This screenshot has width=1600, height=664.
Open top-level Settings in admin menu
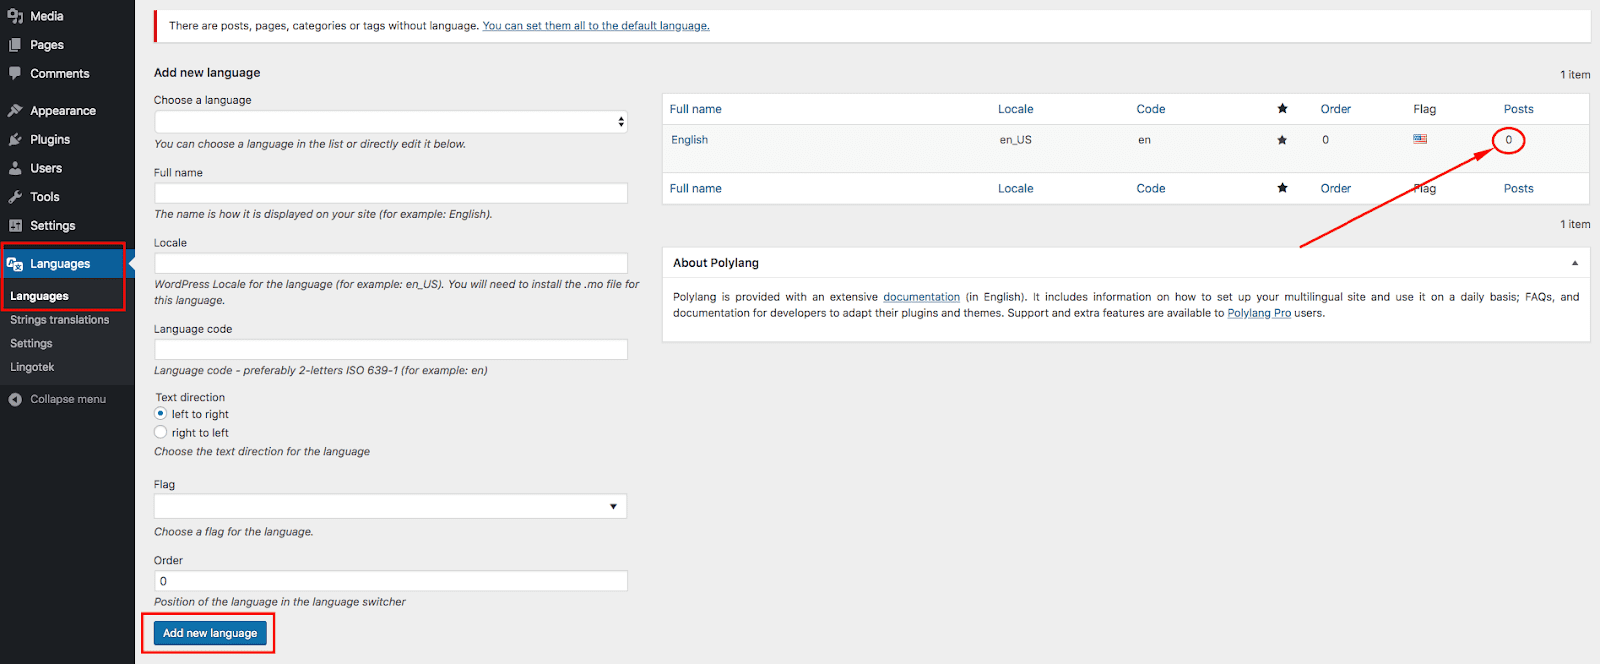coord(53,226)
